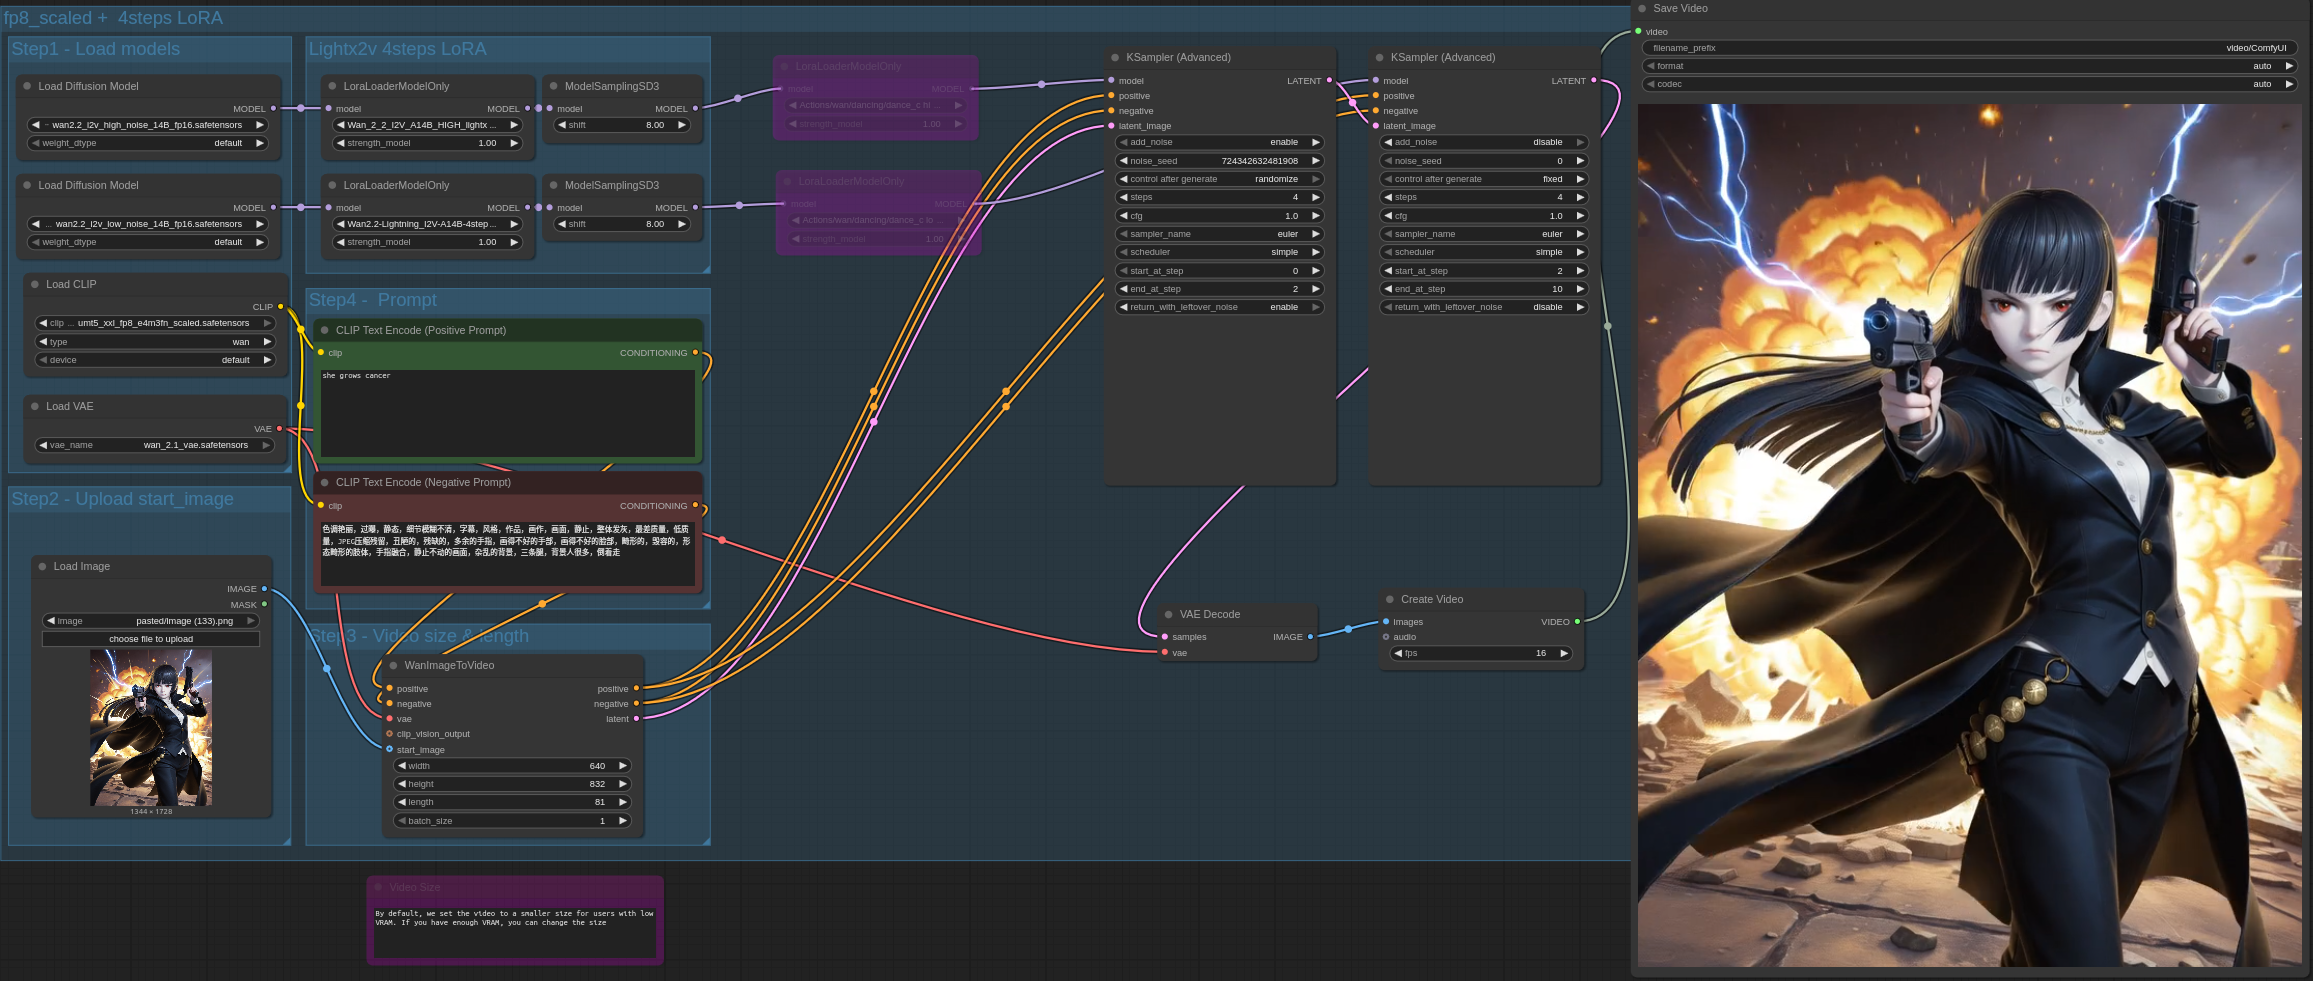The image size is (2313, 981).
Task: Open the vae_name dropdown in Load VAE
Action: coord(155,445)
